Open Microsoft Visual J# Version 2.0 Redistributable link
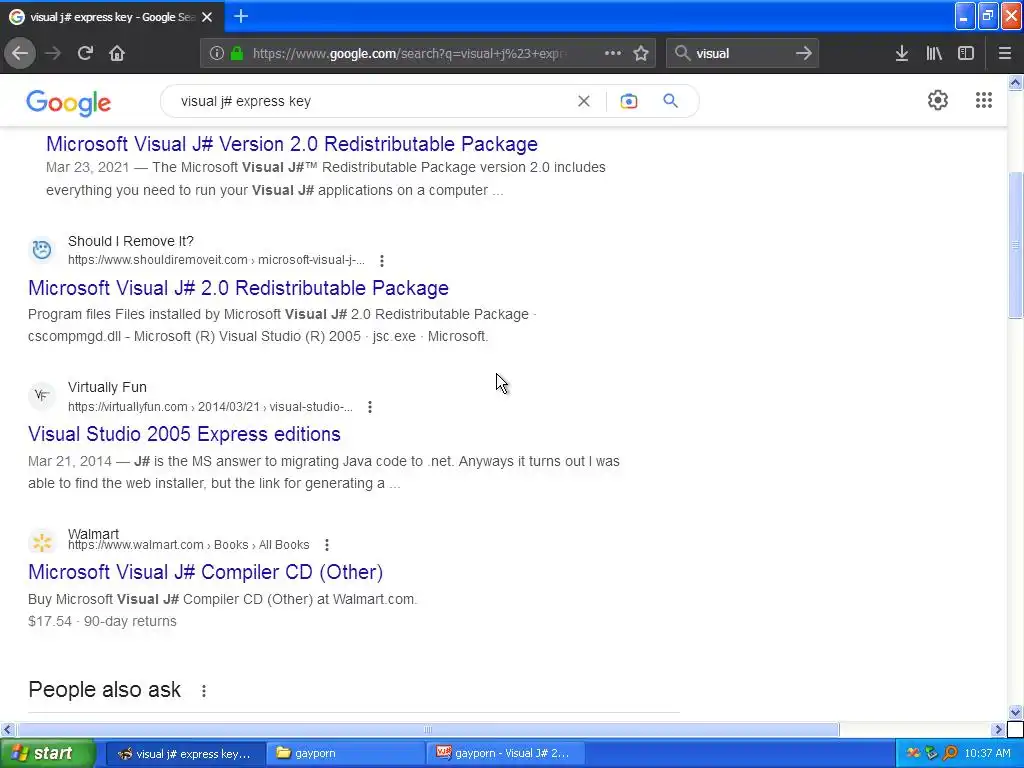This screenshot has height=768, width=1024. [x=292, y=144]
